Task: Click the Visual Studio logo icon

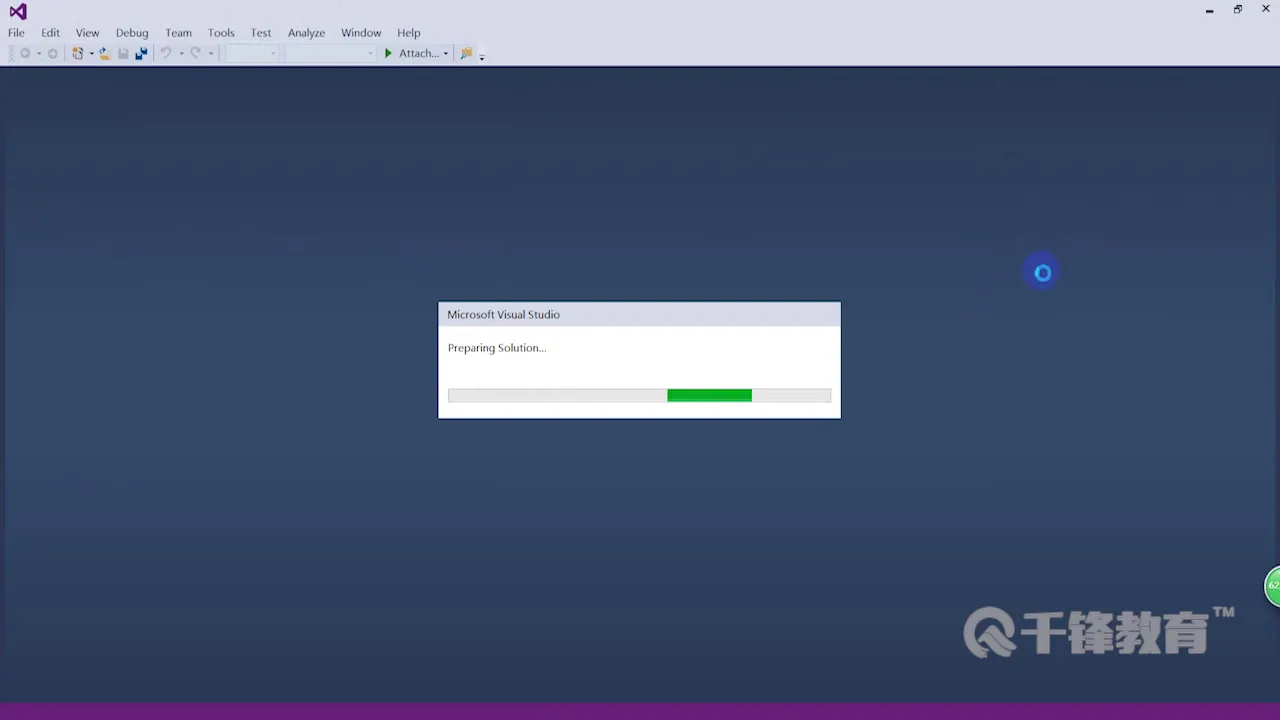Action: click(18, 11)
